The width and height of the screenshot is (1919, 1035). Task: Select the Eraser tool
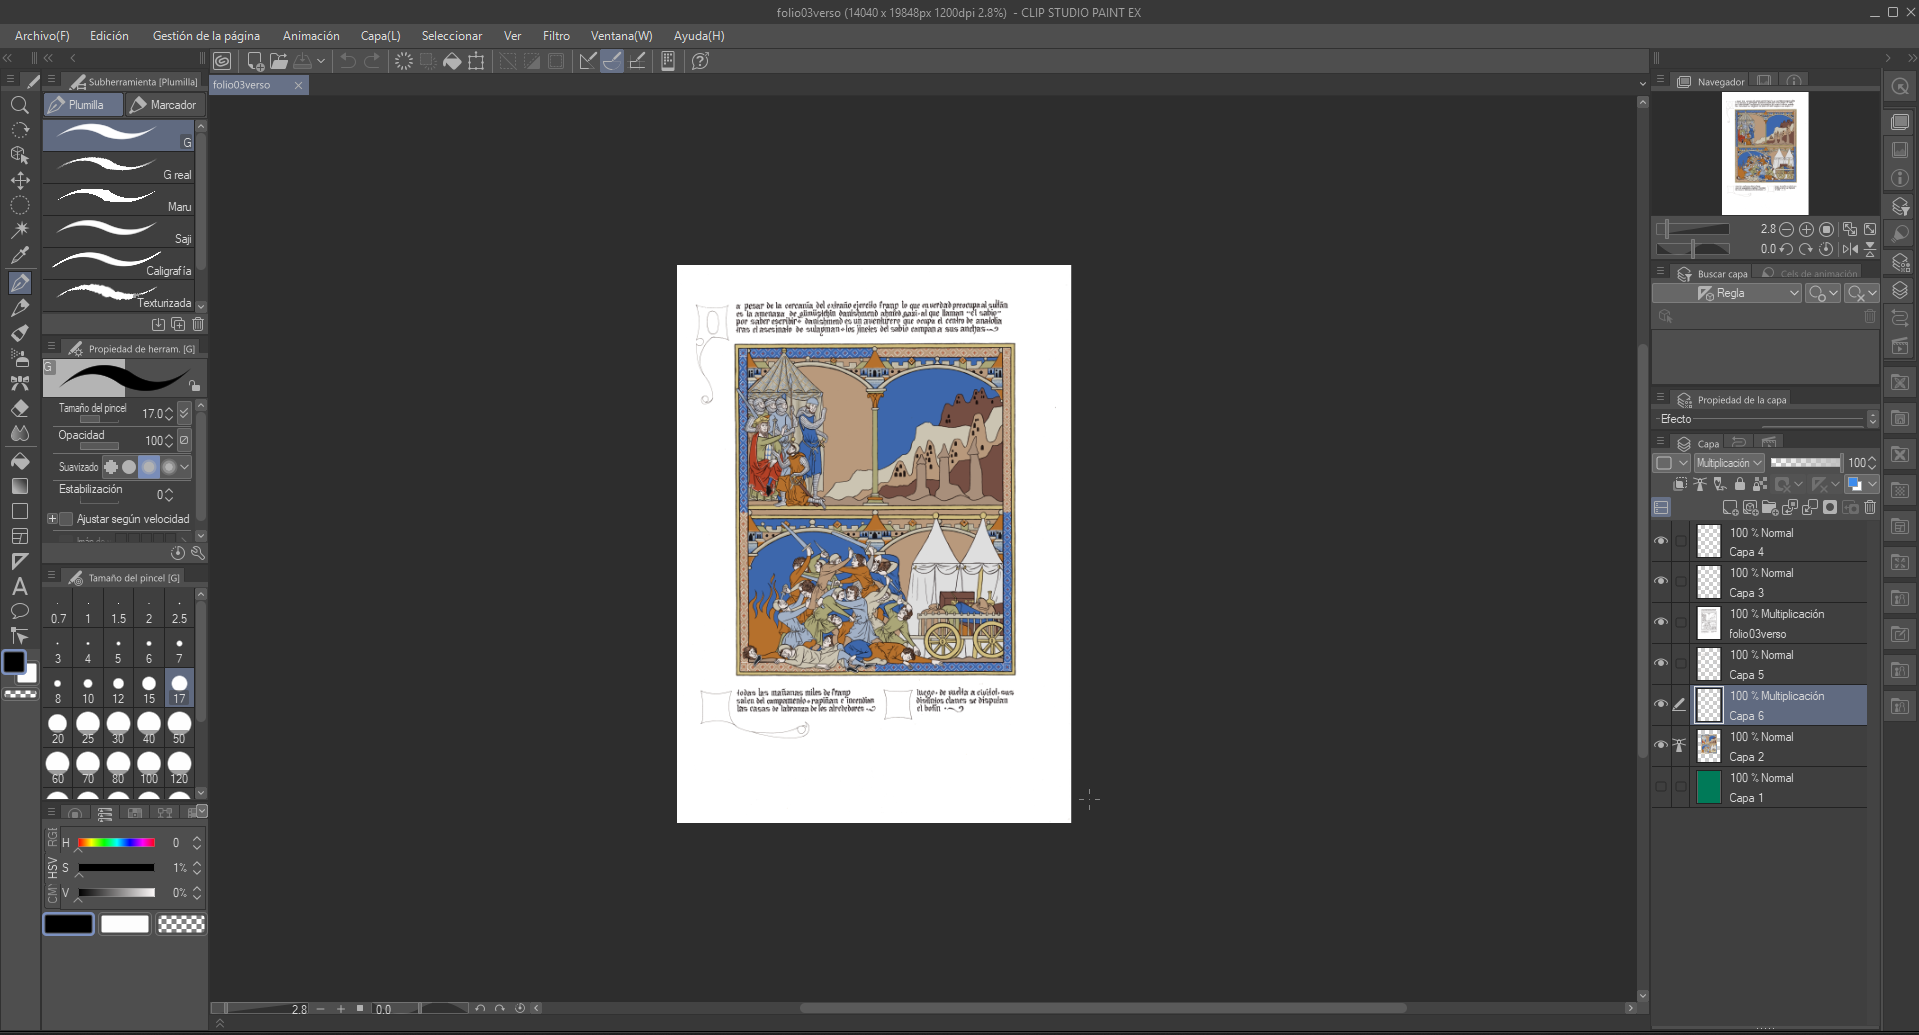point(20,408)
